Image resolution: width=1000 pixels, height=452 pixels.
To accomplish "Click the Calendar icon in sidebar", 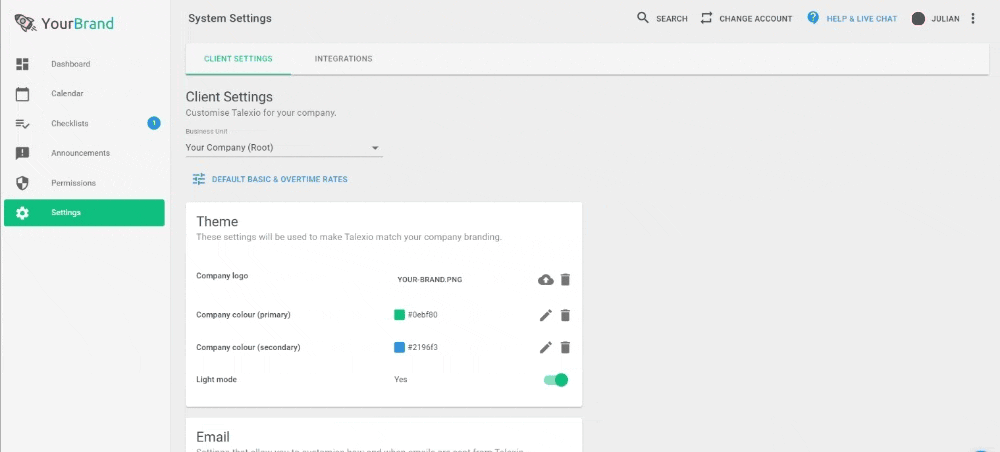I will tap(22, 94).
